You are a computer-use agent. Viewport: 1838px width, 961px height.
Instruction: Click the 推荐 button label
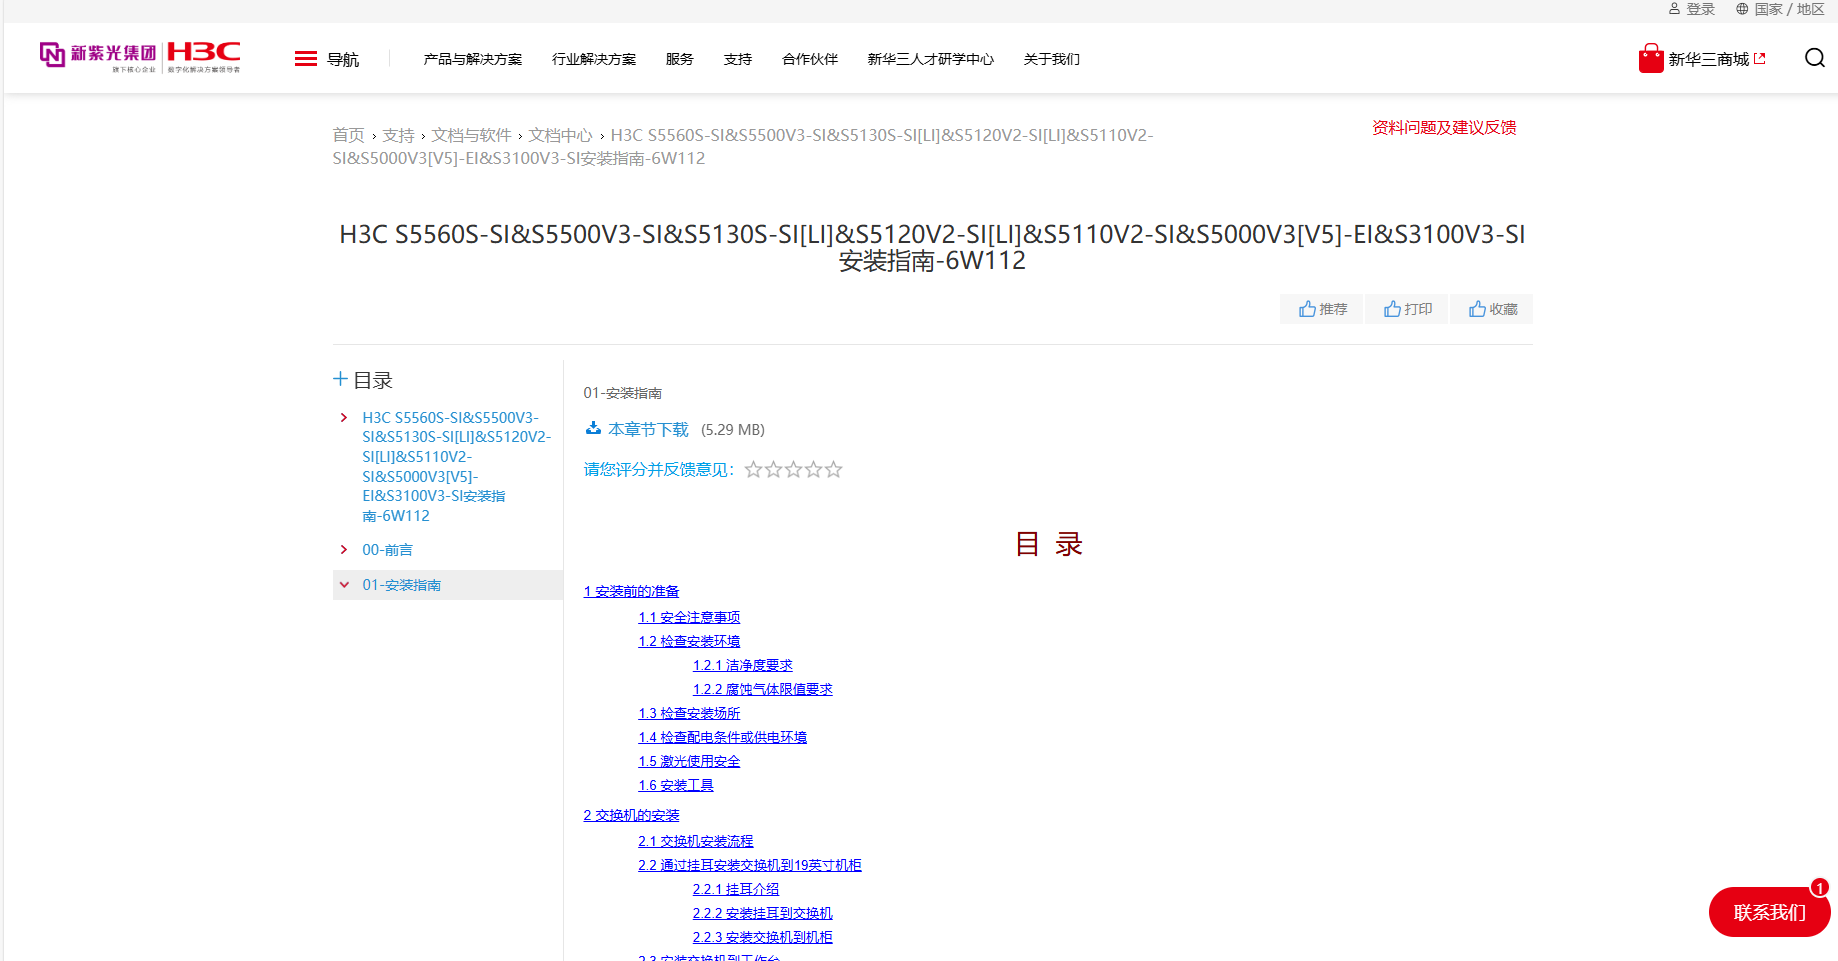tap(1333, 309)
